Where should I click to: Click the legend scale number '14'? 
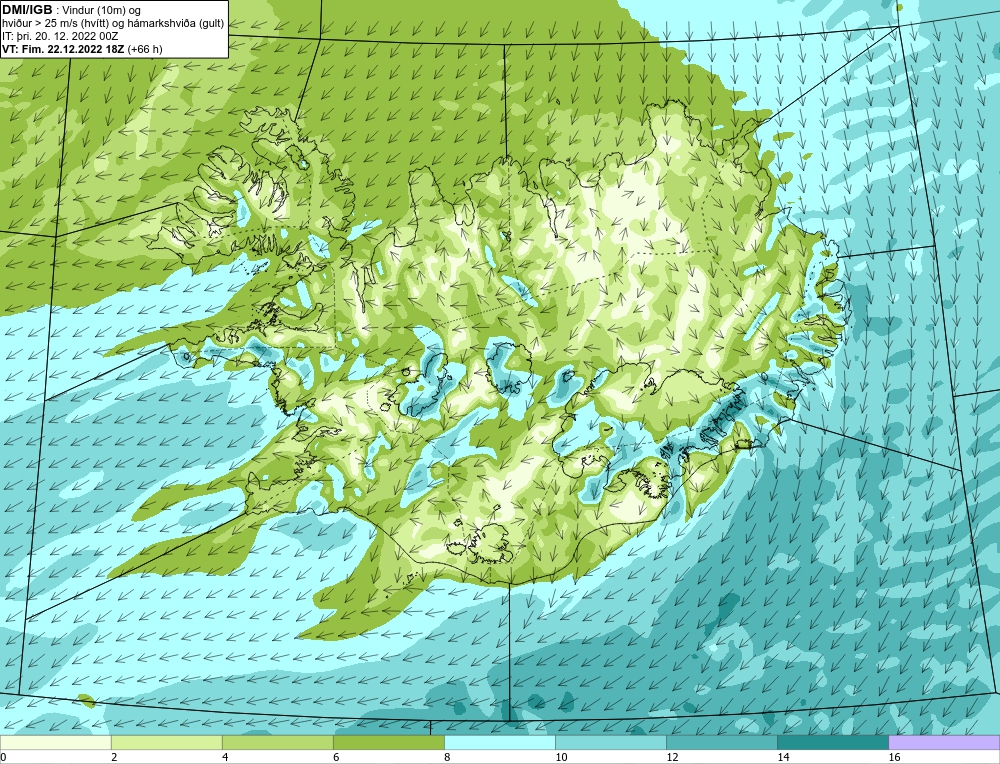click(783, 757)
